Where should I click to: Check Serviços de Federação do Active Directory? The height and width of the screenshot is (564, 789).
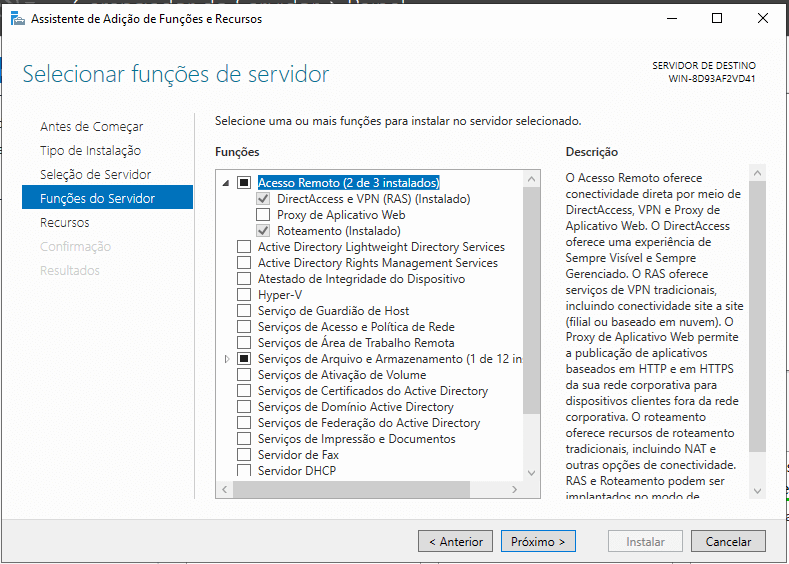tap(244, 423)
